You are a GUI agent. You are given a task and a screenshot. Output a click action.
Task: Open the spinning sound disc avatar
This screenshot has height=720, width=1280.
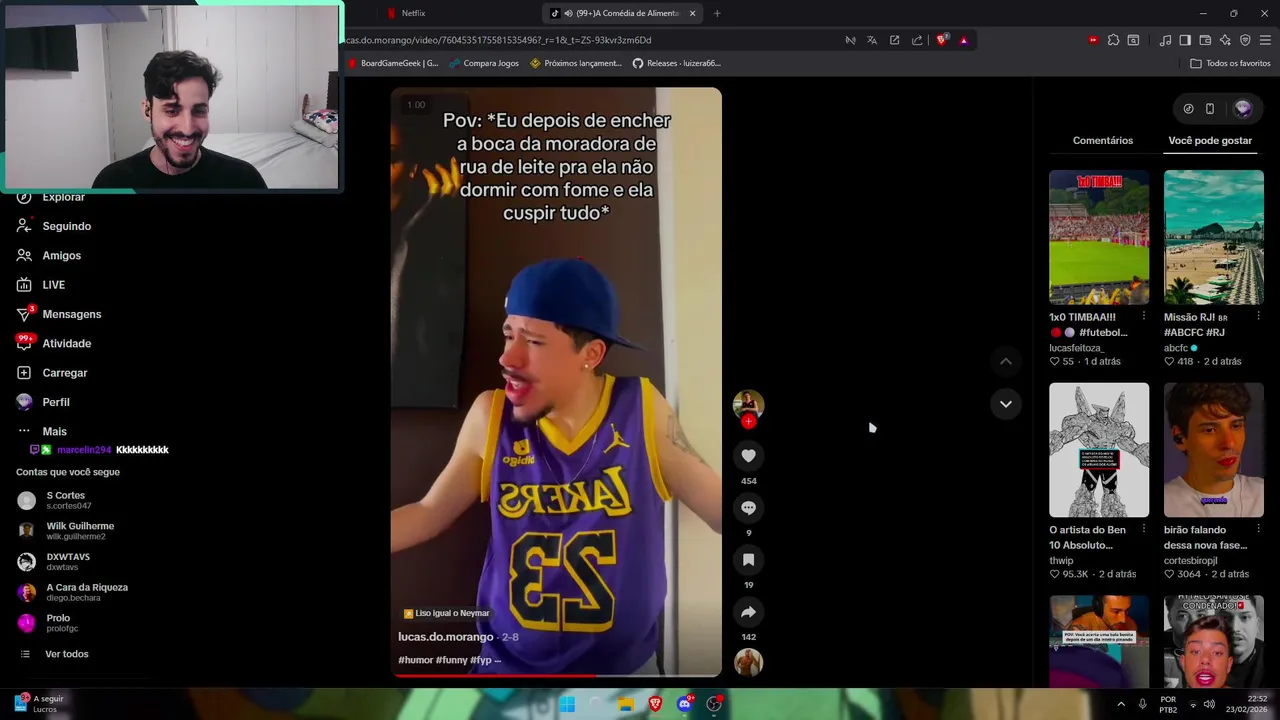click(x=748, y=662)
